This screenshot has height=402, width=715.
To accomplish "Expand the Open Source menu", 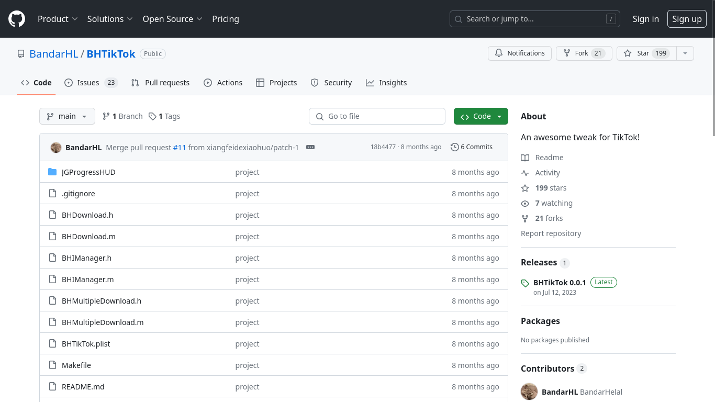I will (172, 19).
